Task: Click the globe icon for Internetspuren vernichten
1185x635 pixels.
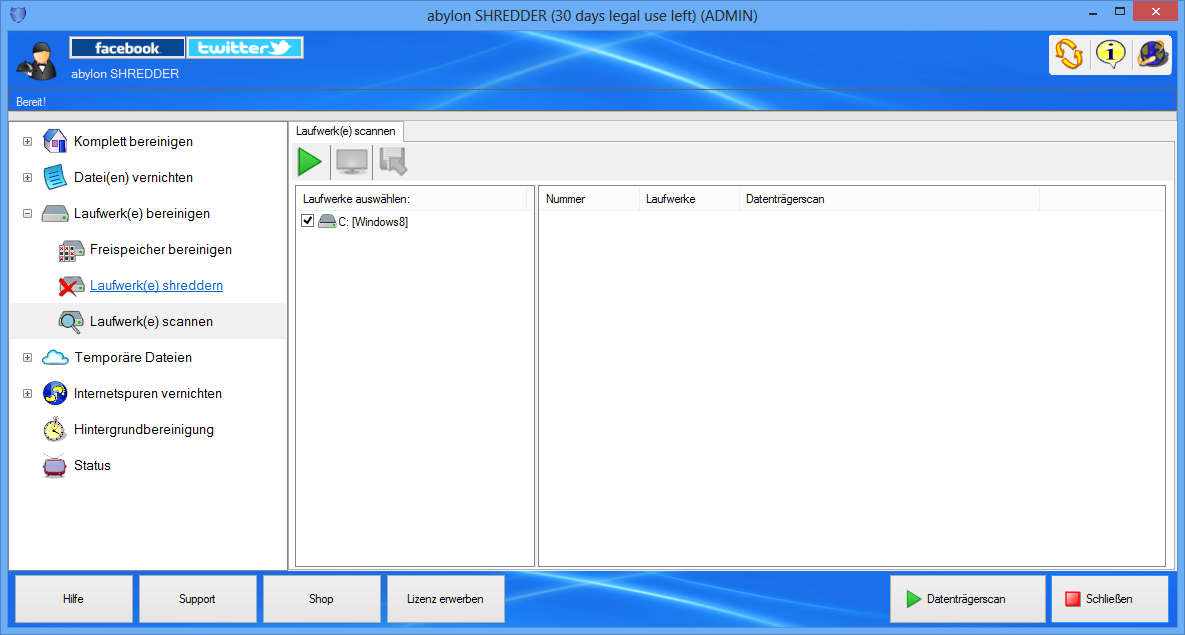Action: 55,394
